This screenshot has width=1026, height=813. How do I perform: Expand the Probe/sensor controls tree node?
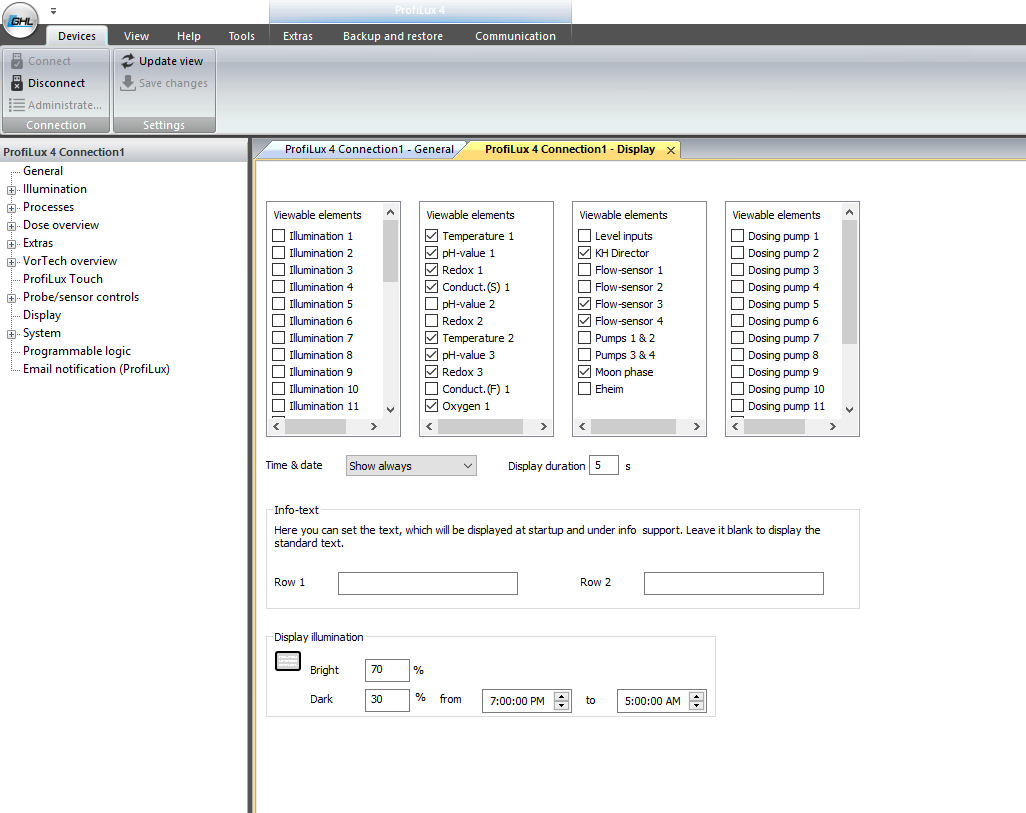(11, 298)
